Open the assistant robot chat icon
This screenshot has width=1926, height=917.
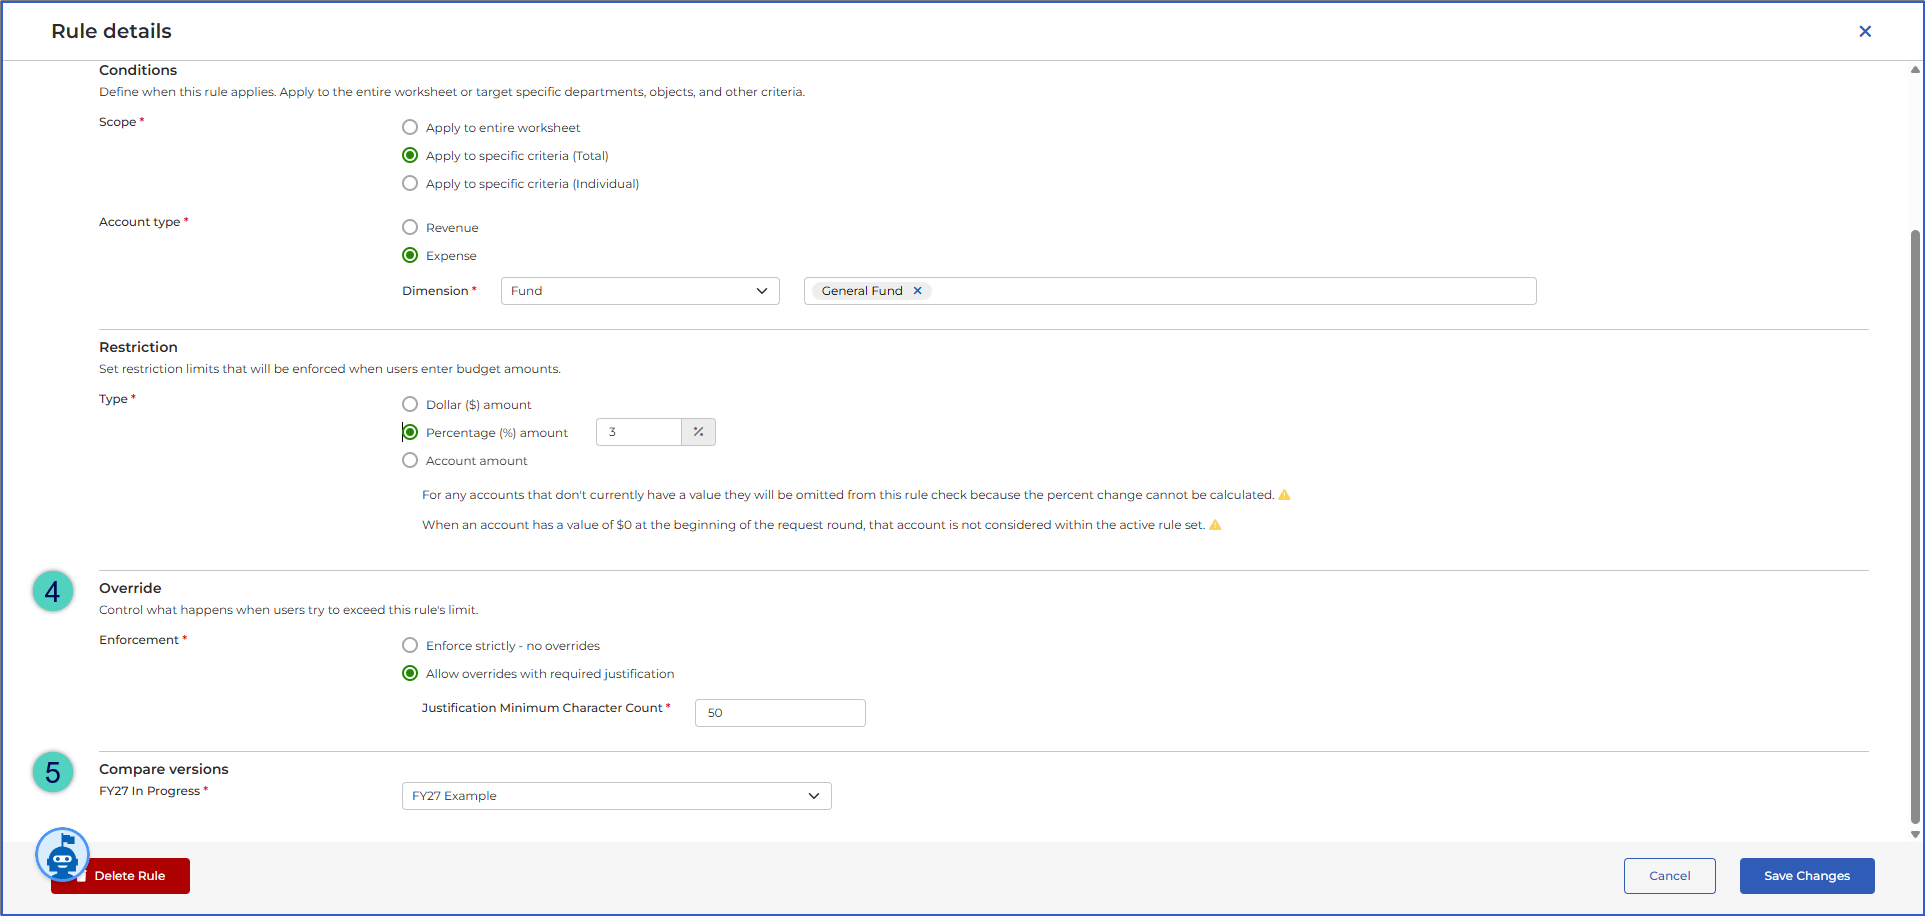click(63, 855)
